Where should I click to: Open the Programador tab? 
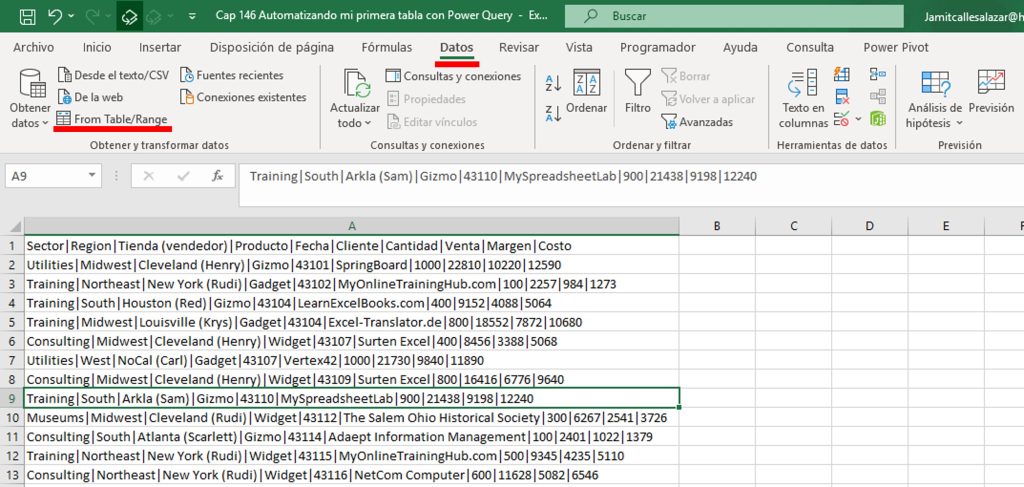click(658, 48)
